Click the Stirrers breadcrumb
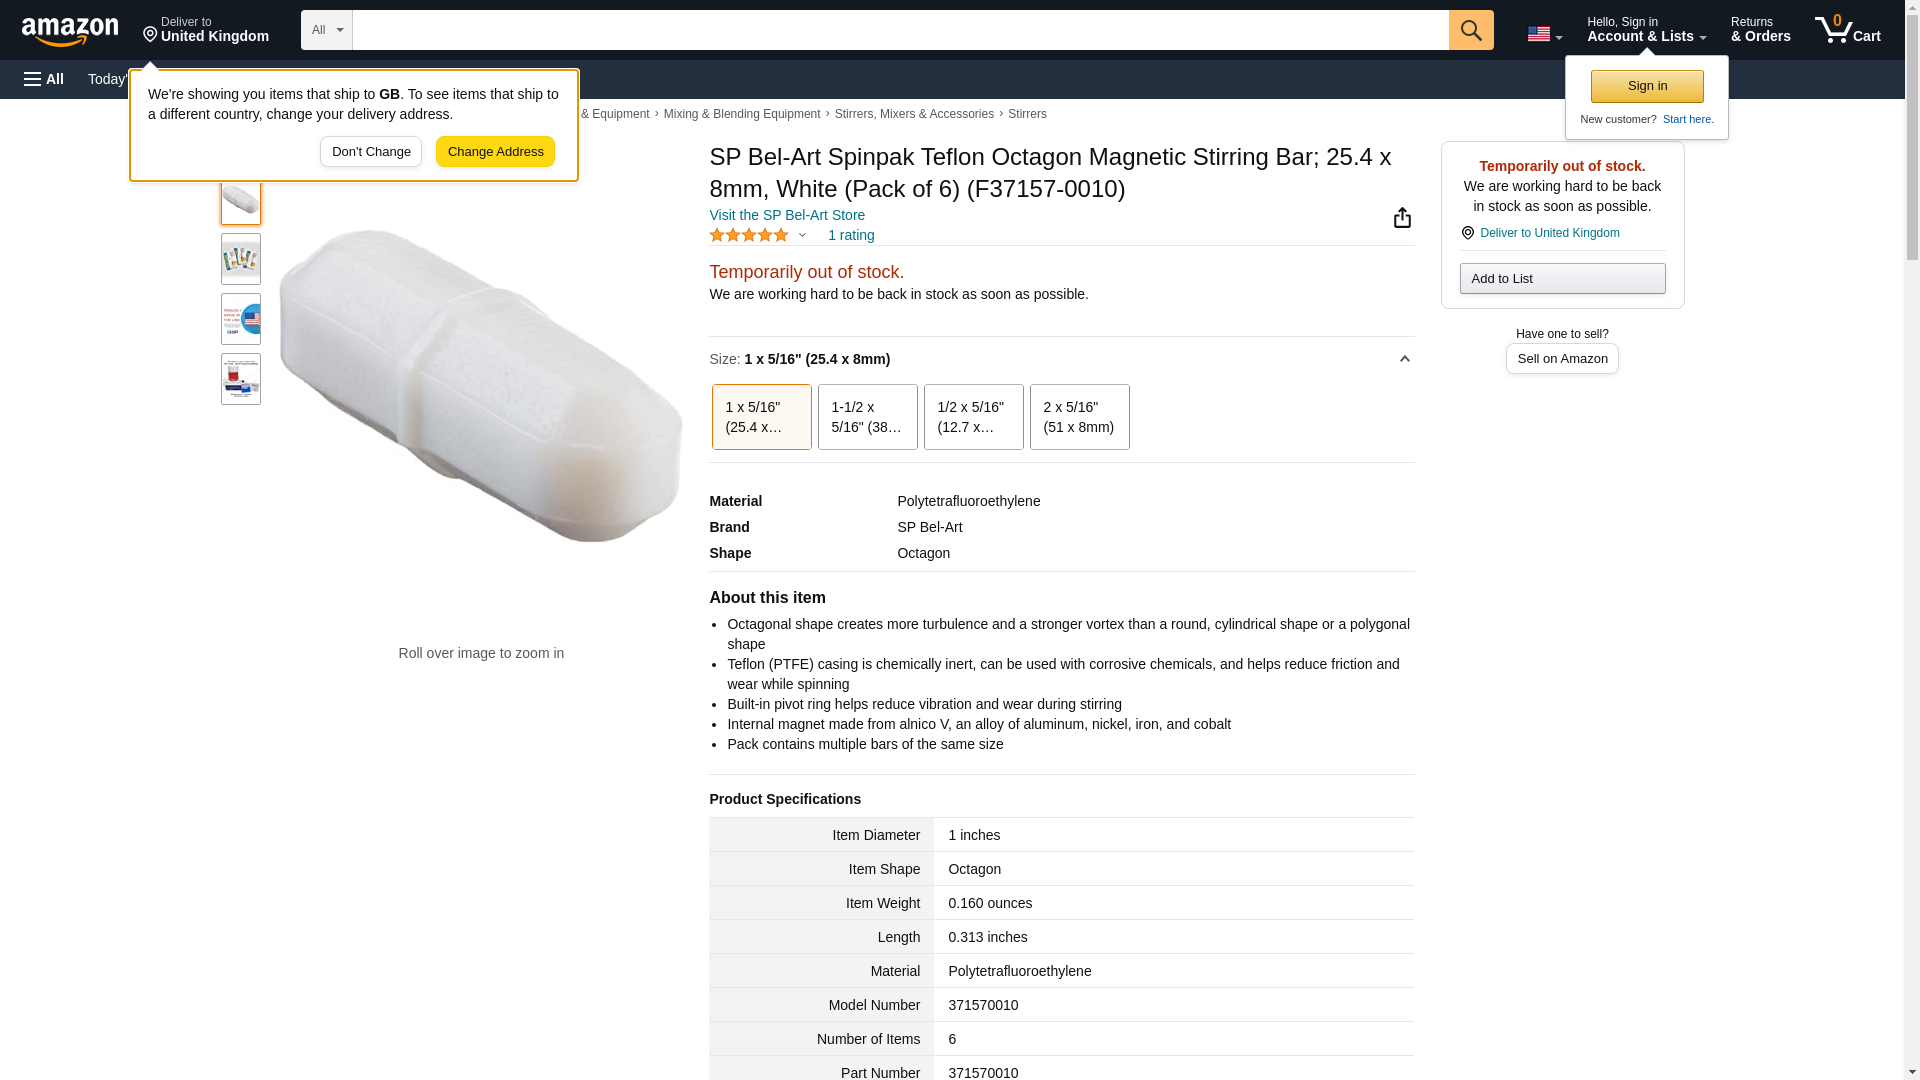The width and height of the screenshot is (1920, 1080). 1027,114
